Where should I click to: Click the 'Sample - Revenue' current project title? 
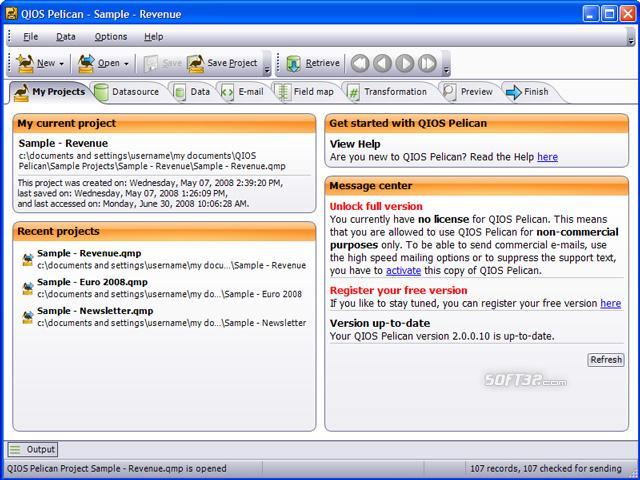tap(63, 143)
